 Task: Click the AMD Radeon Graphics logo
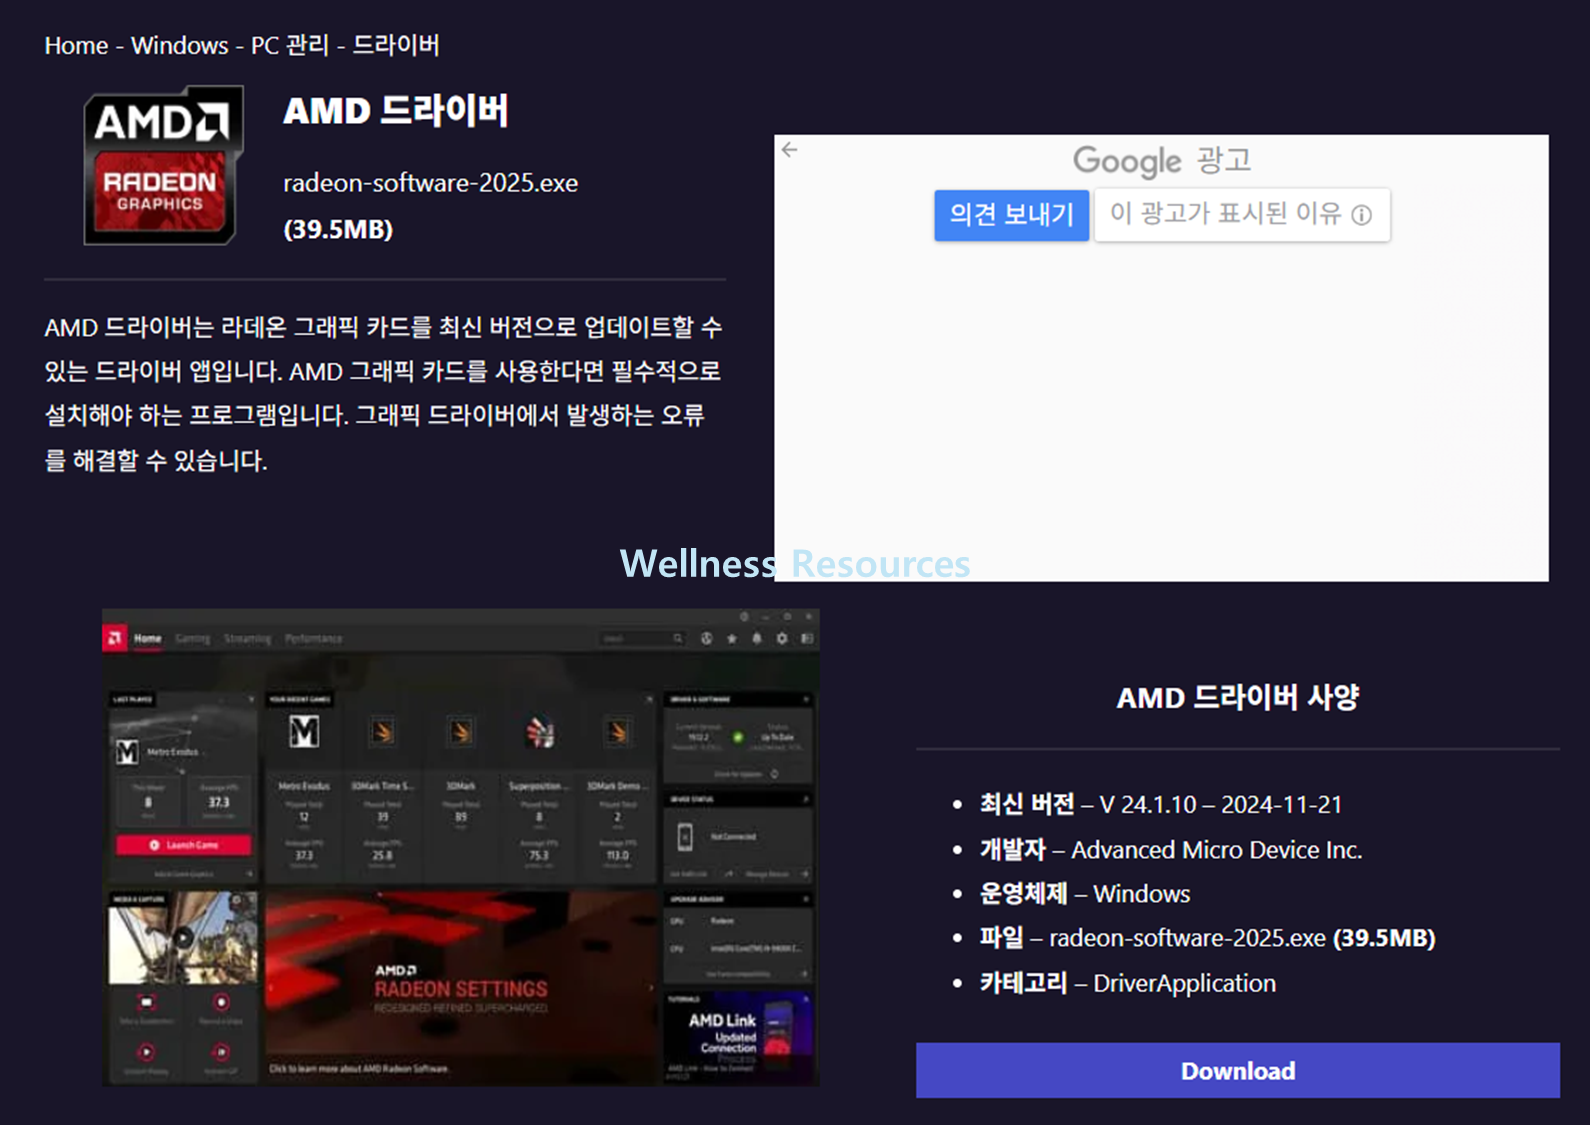[163, 165]
